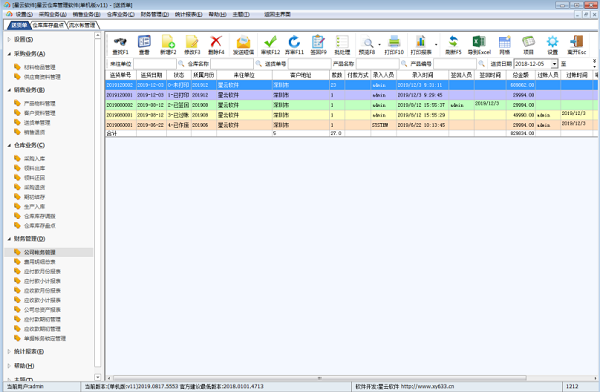The width and height of the screenshot is (600, 392).
Task: Click the Find F1 binoculars icon
Action: click(x=120, y=42)
